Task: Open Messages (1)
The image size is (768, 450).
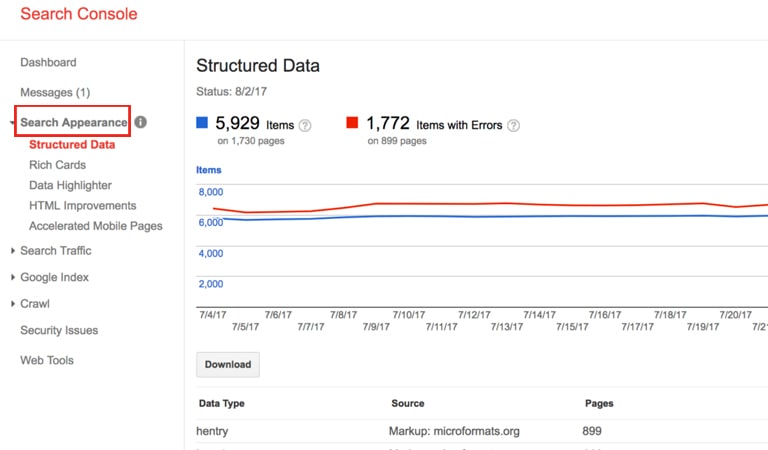Action: pyautogui.click(x=55, y=92)
